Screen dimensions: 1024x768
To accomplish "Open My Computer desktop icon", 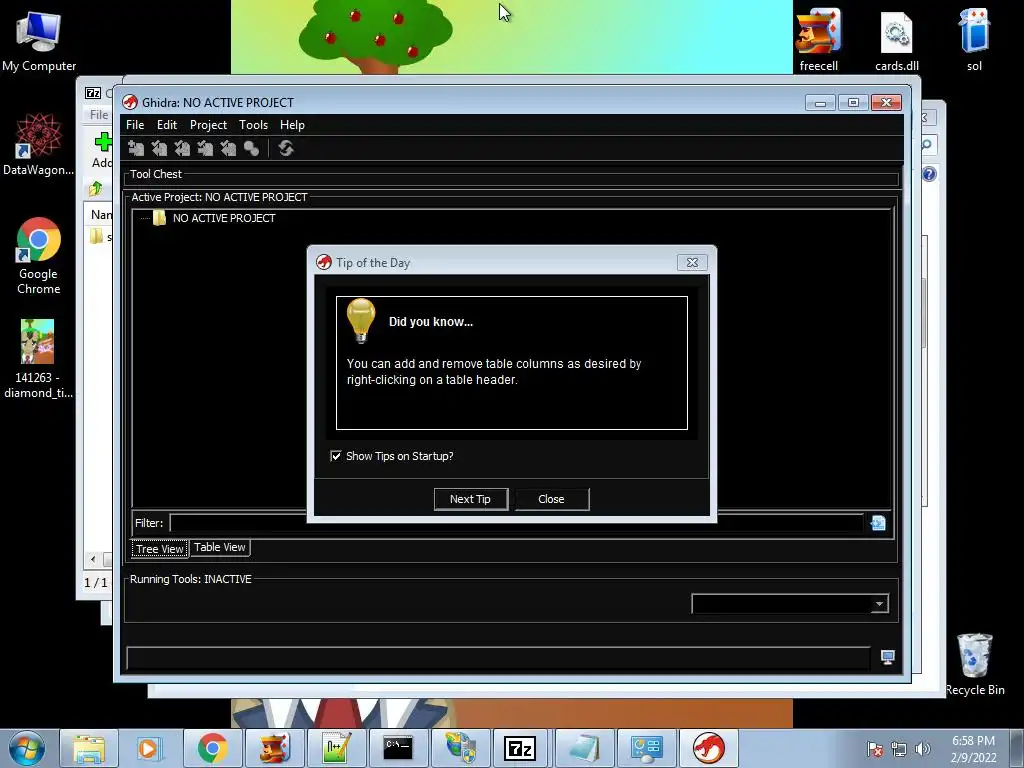I will pyautogui.click(x=39, y=40).
